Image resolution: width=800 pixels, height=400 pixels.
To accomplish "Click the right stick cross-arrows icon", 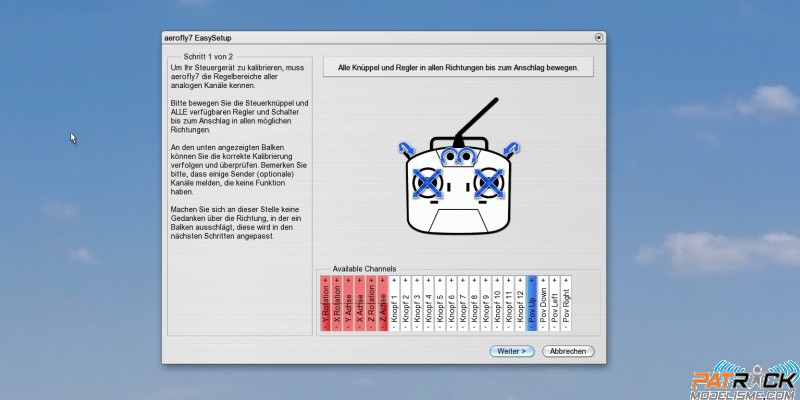I will [489, 183].
